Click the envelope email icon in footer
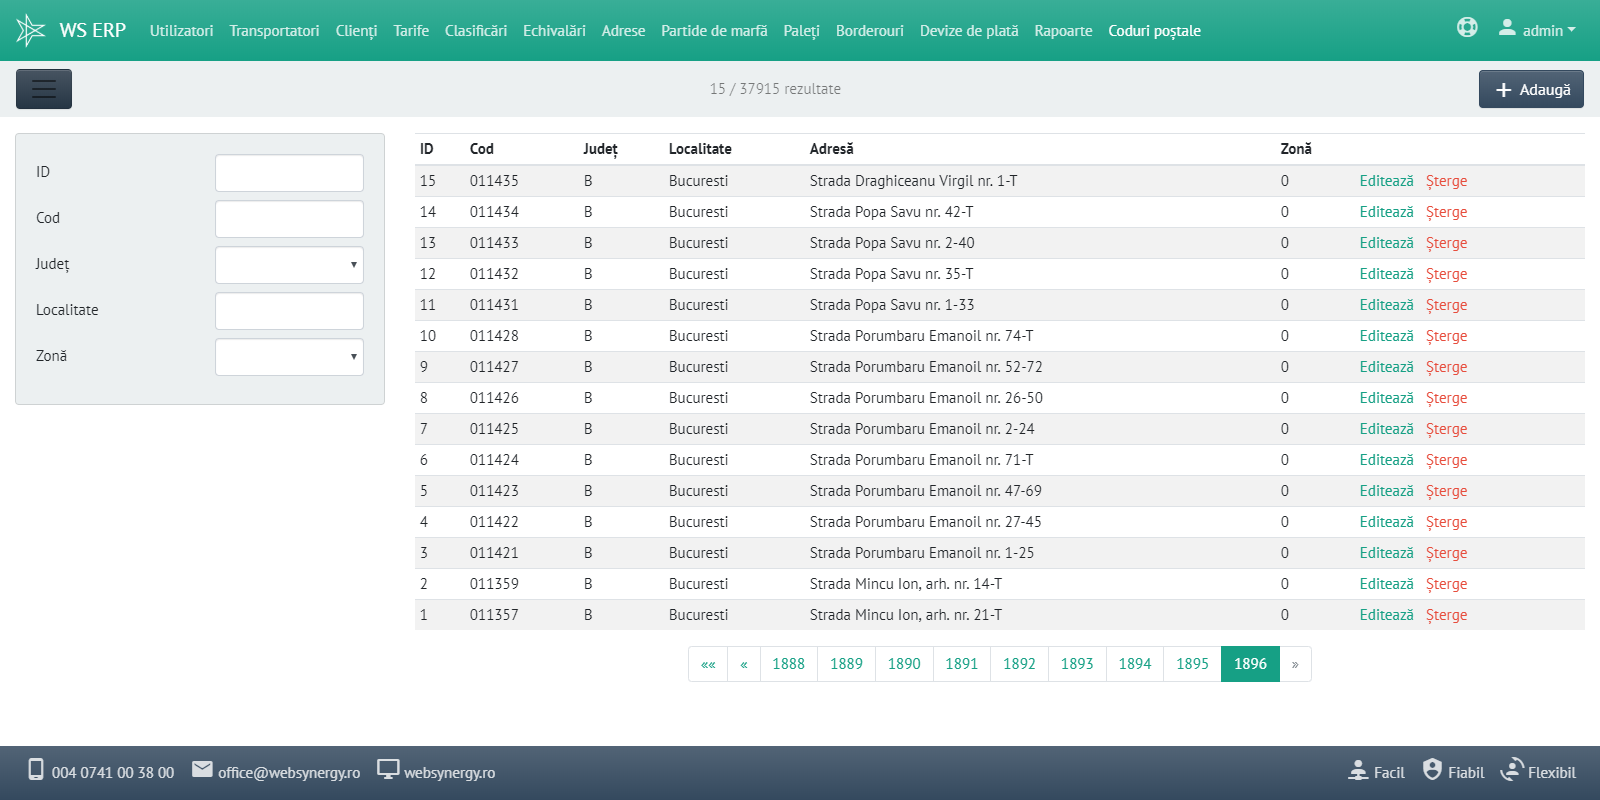The image size is (1600, 800). (202, 770)
